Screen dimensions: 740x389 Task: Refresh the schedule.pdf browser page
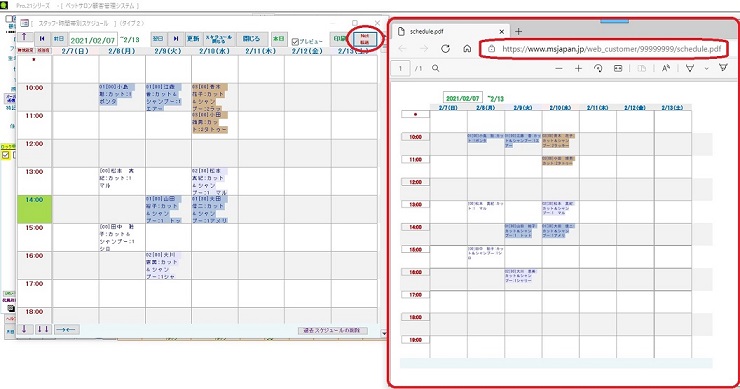(x=445, y=49)
